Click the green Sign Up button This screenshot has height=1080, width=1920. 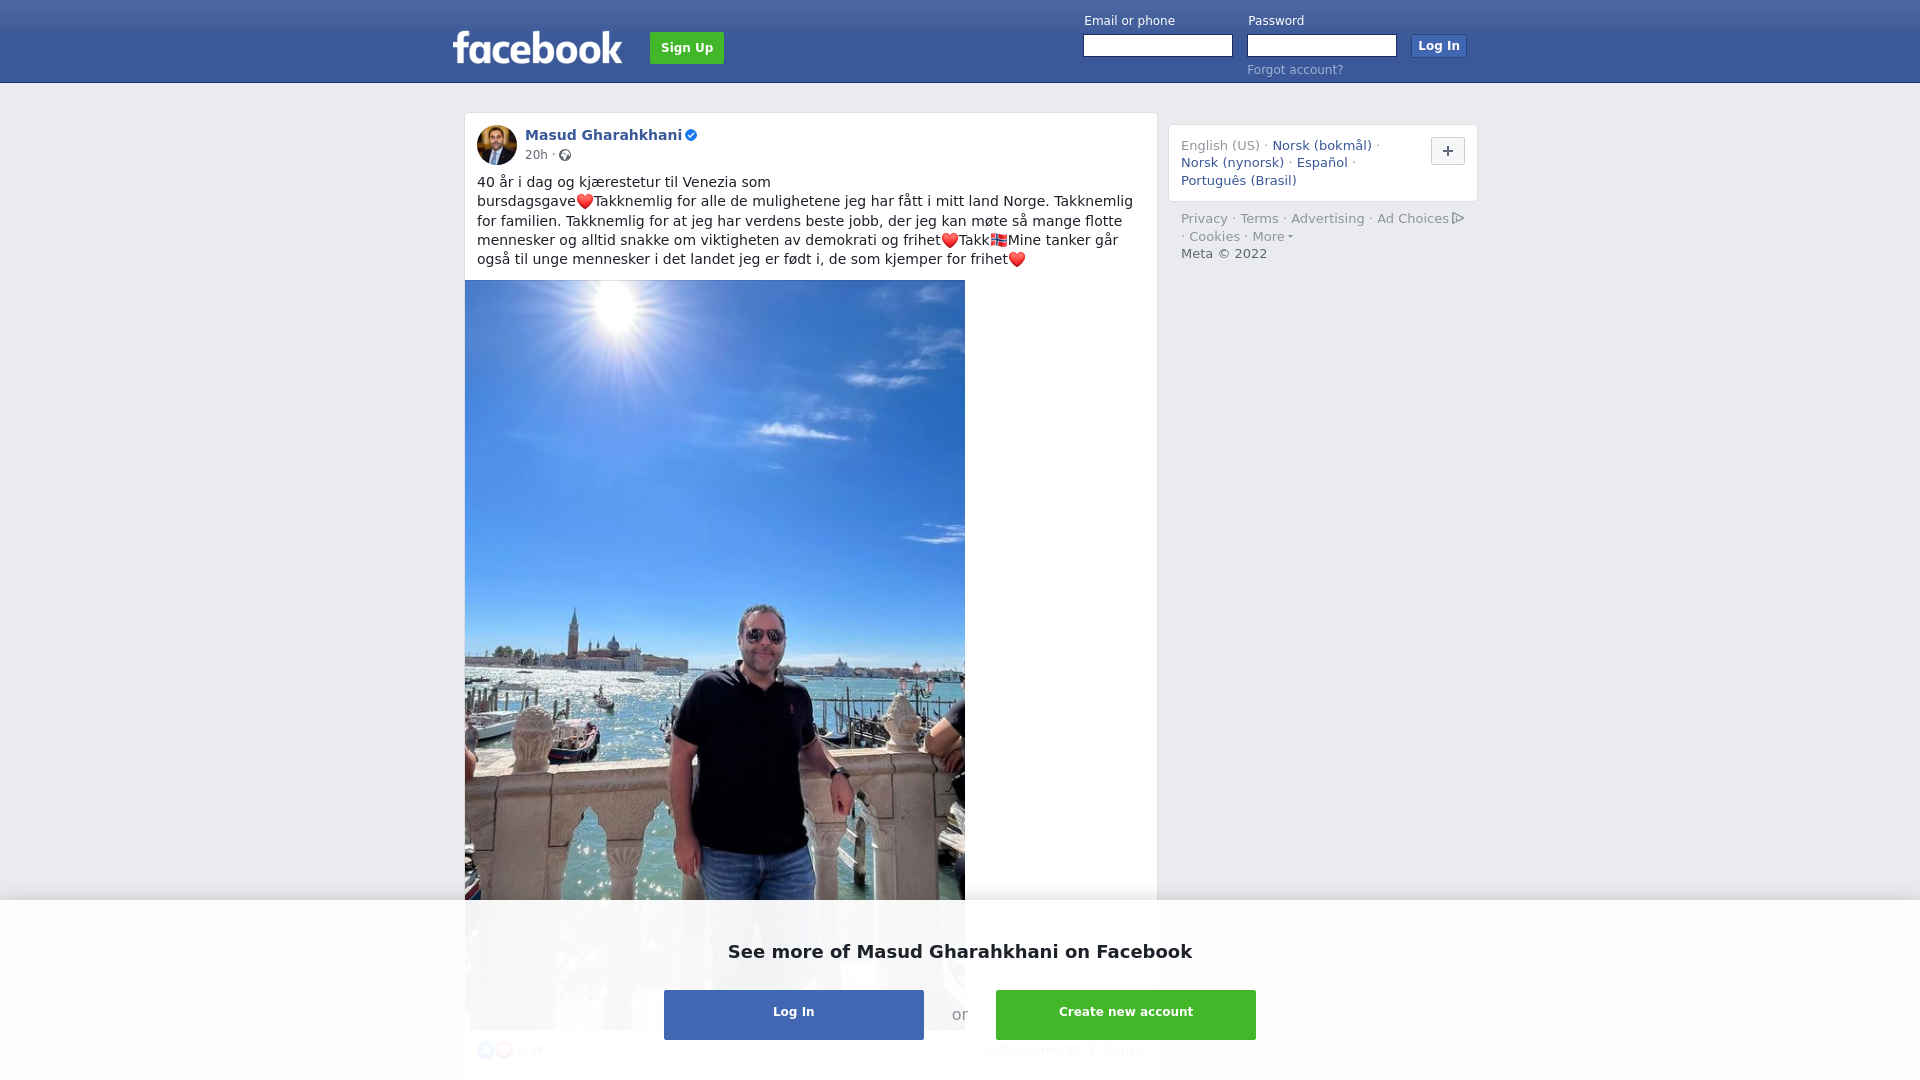[687, 48]
